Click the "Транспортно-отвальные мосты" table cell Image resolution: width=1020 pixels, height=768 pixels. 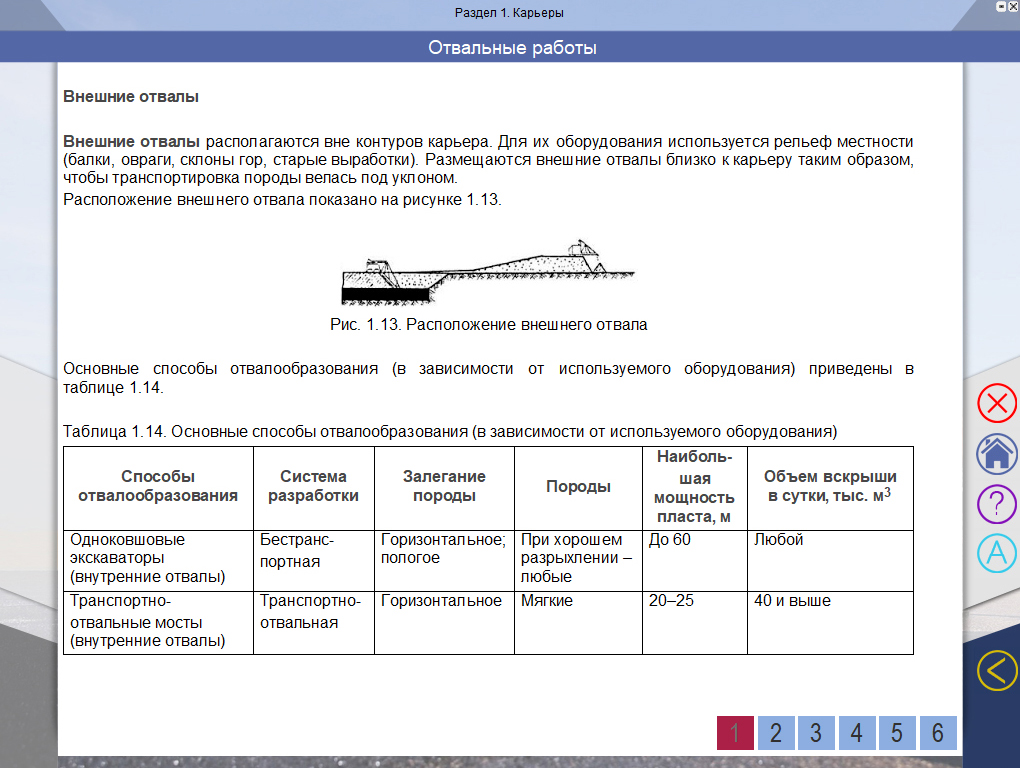(158, 621)
